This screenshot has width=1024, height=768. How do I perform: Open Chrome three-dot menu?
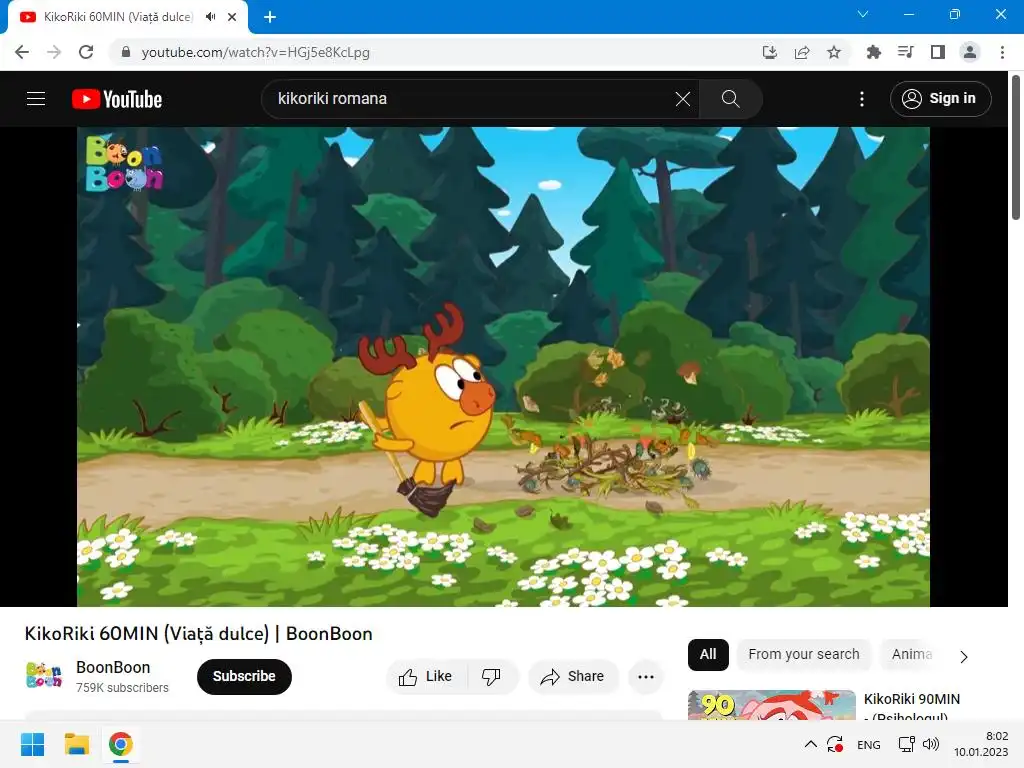1002,52
